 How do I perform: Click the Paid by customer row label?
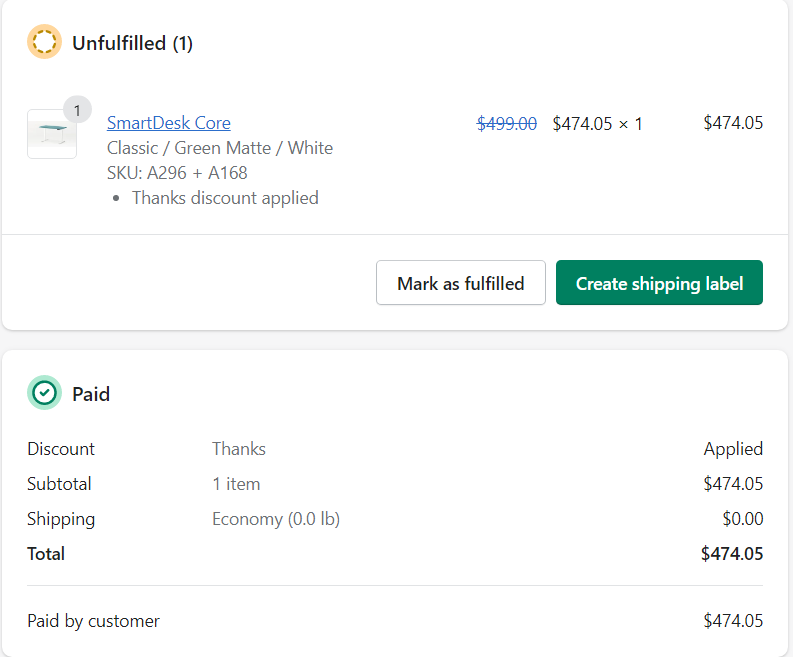[x=93, y=621]
